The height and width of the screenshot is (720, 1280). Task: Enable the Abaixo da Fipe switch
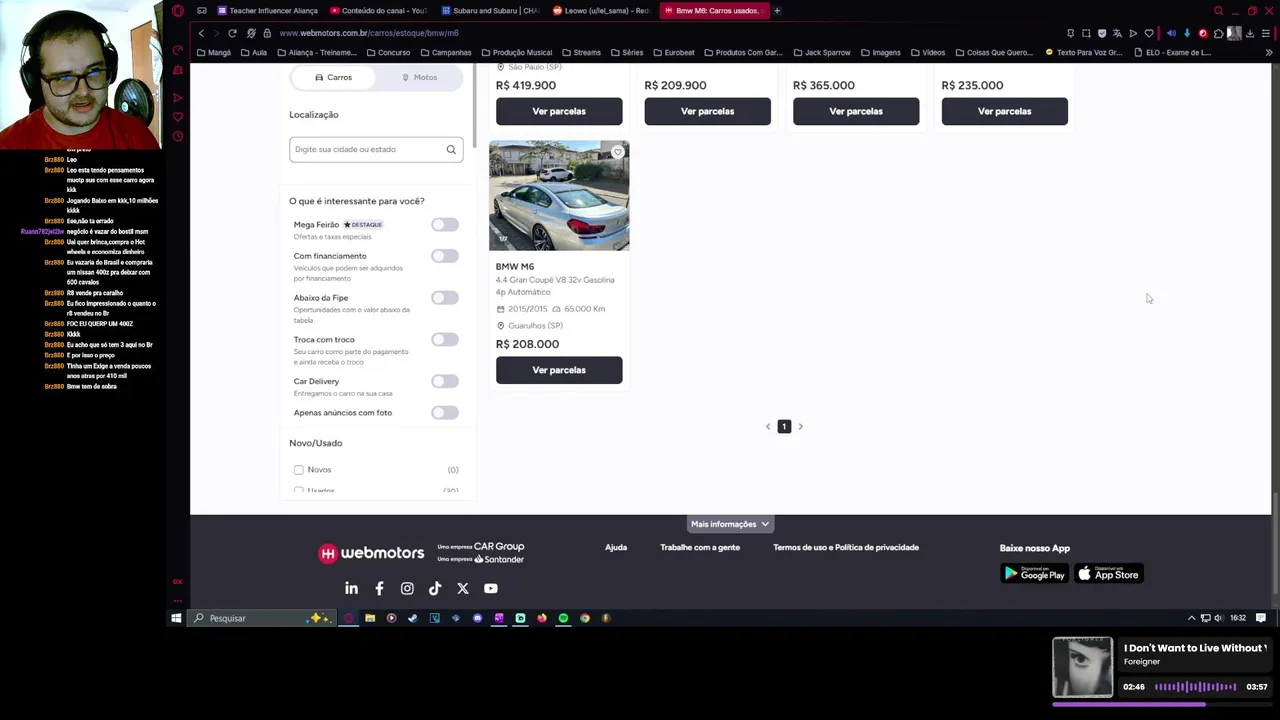click(445, 298)
